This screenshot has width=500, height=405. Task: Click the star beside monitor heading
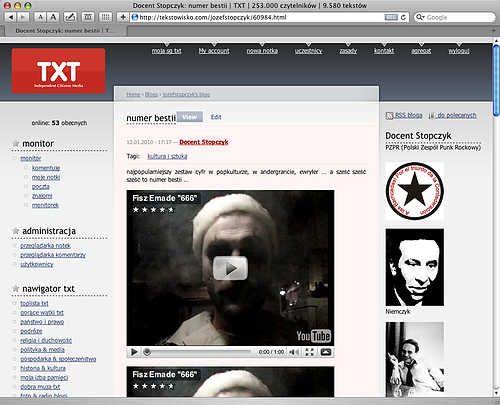(15, 143)
